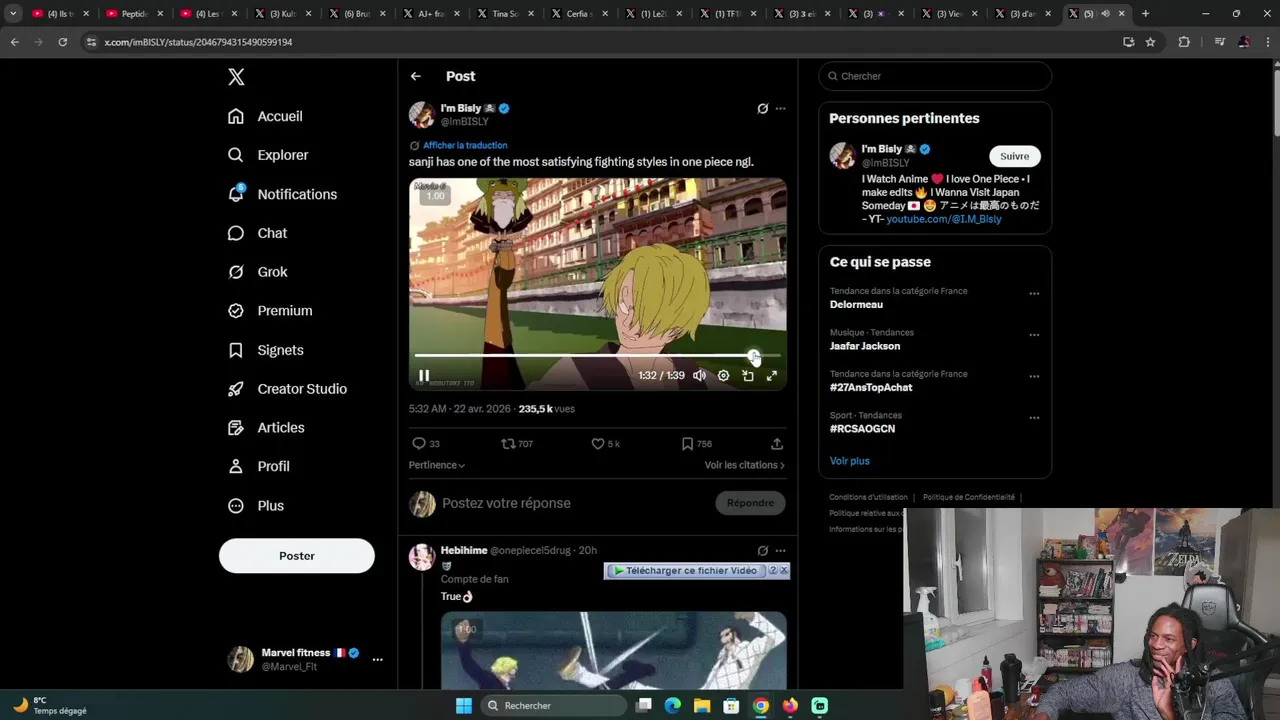Click the Répondre button

point(750,503)
